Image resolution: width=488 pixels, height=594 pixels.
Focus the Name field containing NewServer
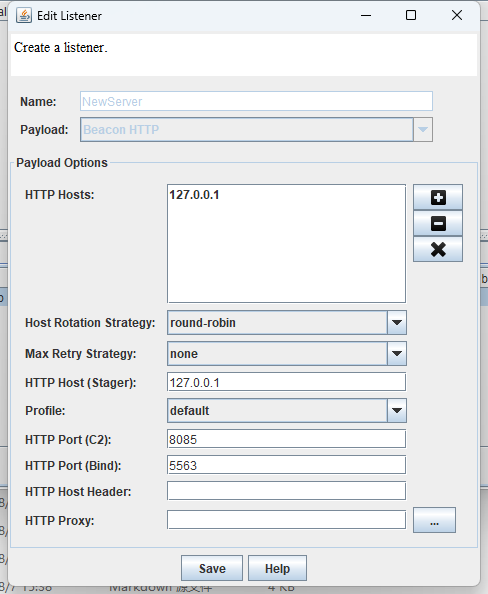256,101
